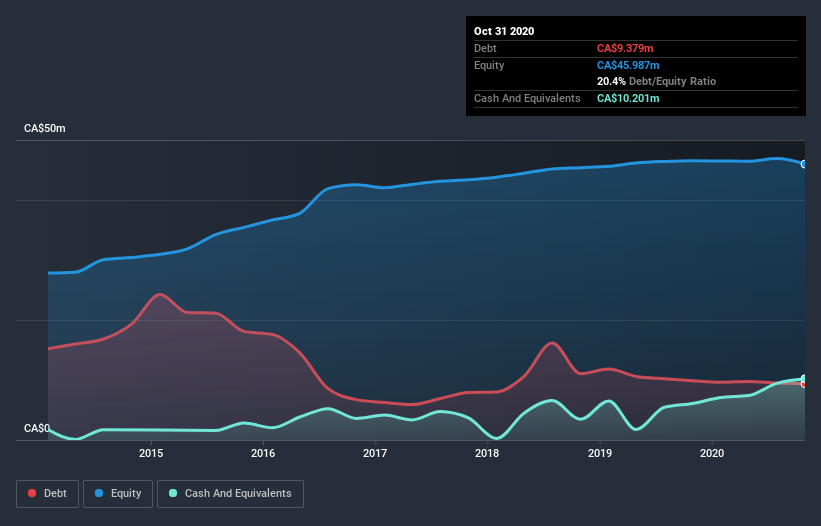This screenshot has height=526, width=821.
Task: Click the teal Cash And Equivalents legend dot
Action: coord(173,493)
